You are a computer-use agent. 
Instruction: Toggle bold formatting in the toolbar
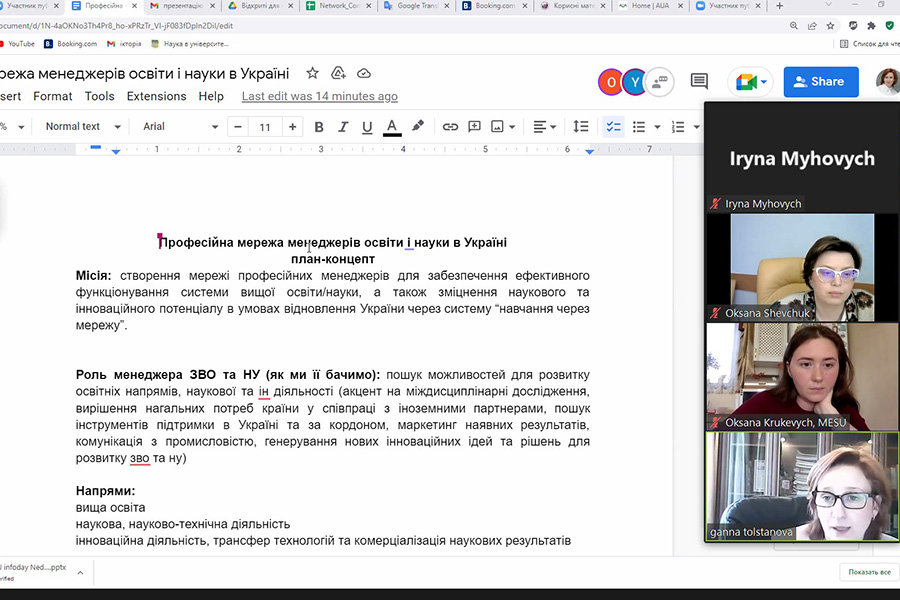click(x=319, y=127)
